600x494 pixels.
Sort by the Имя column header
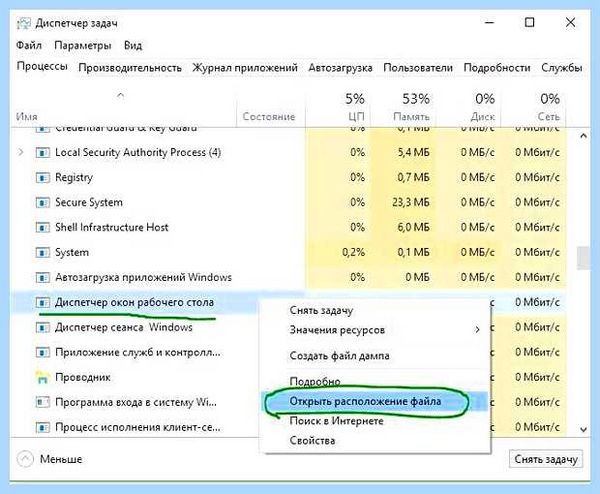coord(27,116)
